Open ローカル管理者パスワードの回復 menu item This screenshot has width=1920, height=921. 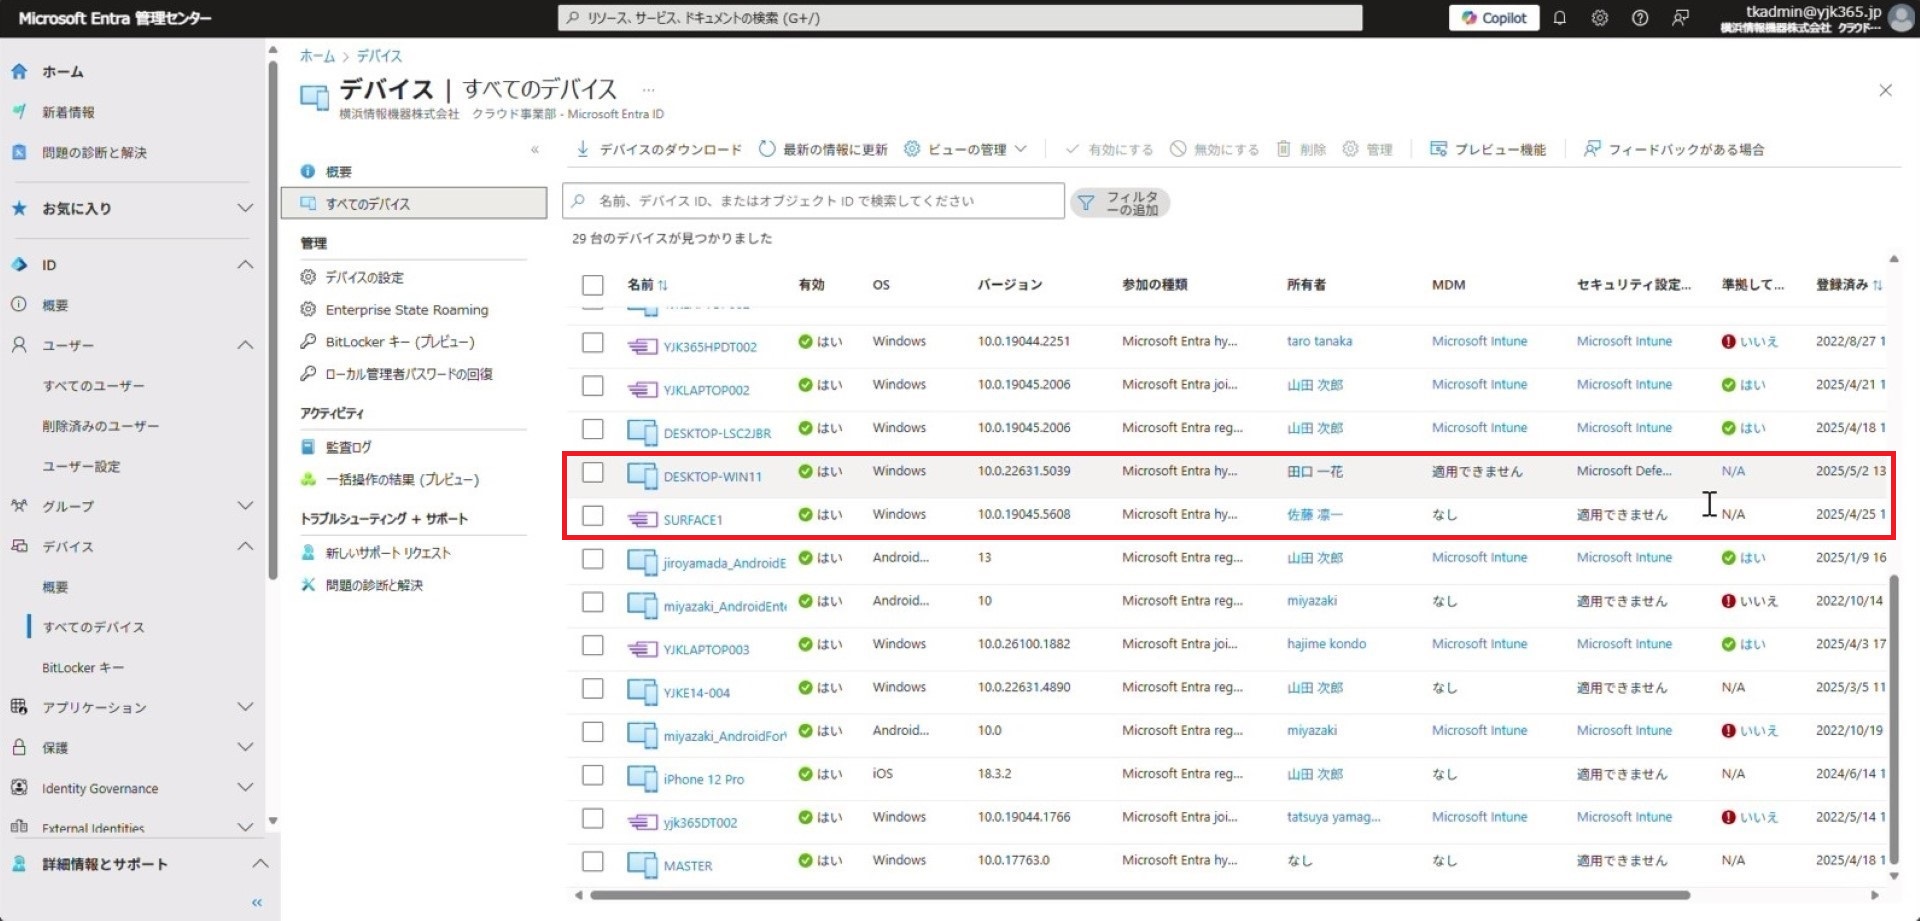click(x=408, y=374)
